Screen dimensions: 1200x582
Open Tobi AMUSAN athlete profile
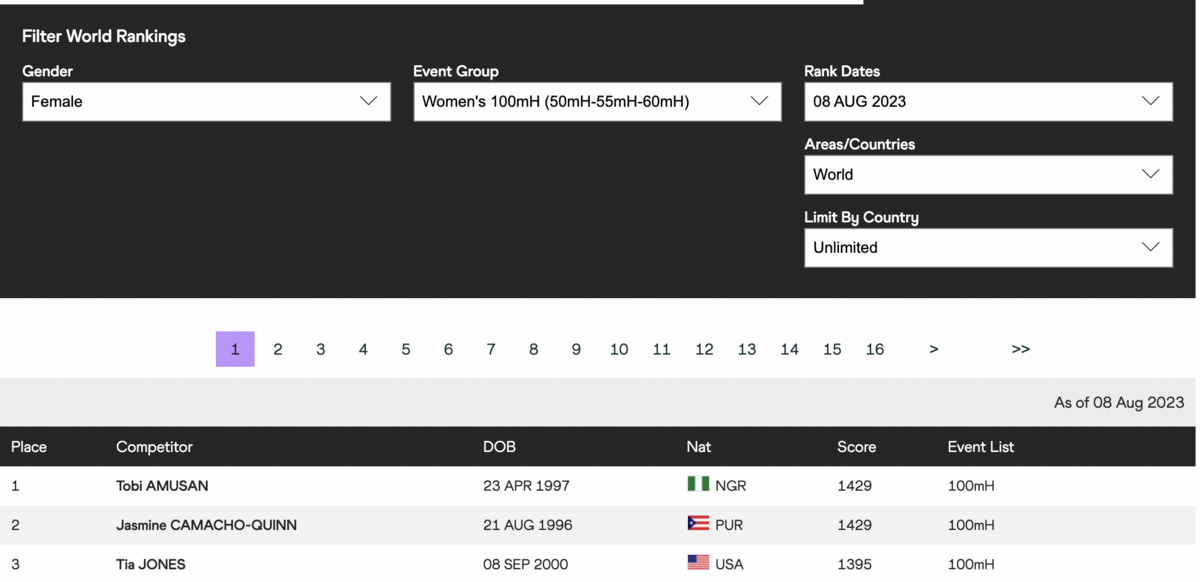(162, 486)
